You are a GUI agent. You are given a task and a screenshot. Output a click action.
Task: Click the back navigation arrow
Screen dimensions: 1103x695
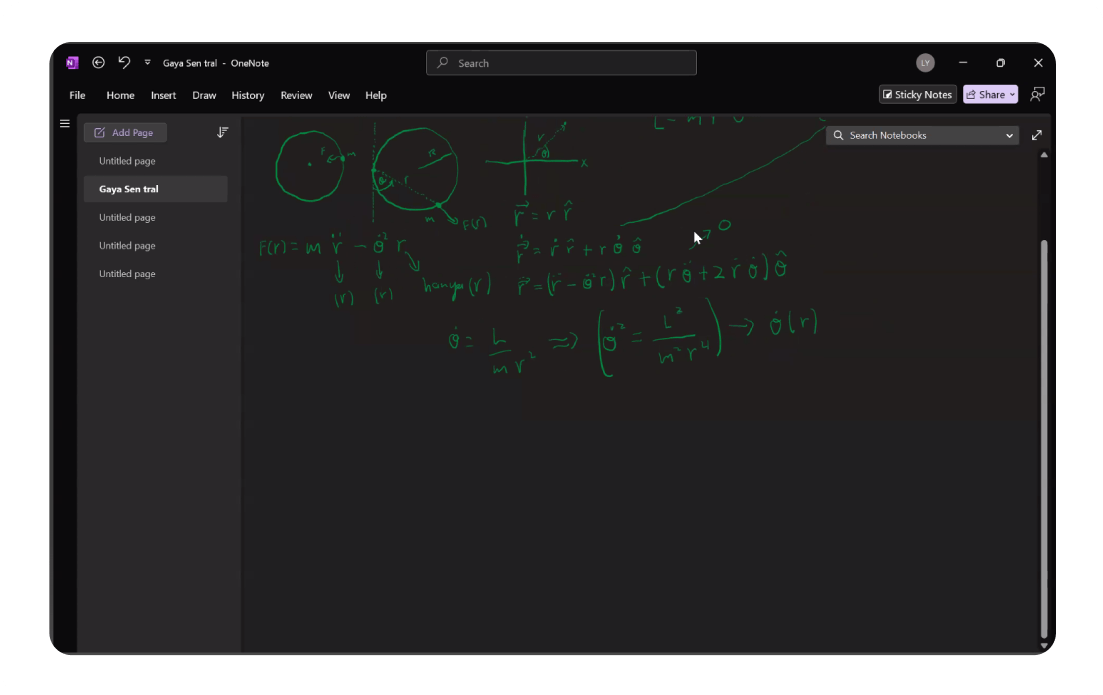tap(98, 62)
